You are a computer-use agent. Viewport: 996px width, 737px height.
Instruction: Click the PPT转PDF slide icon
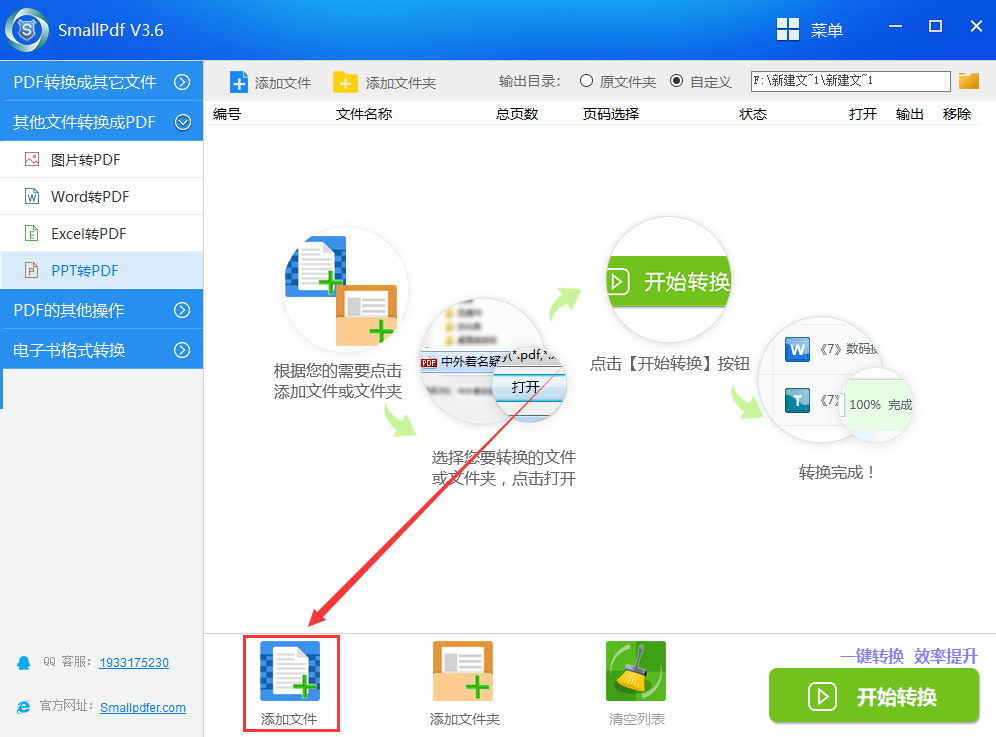click(32, 270)
